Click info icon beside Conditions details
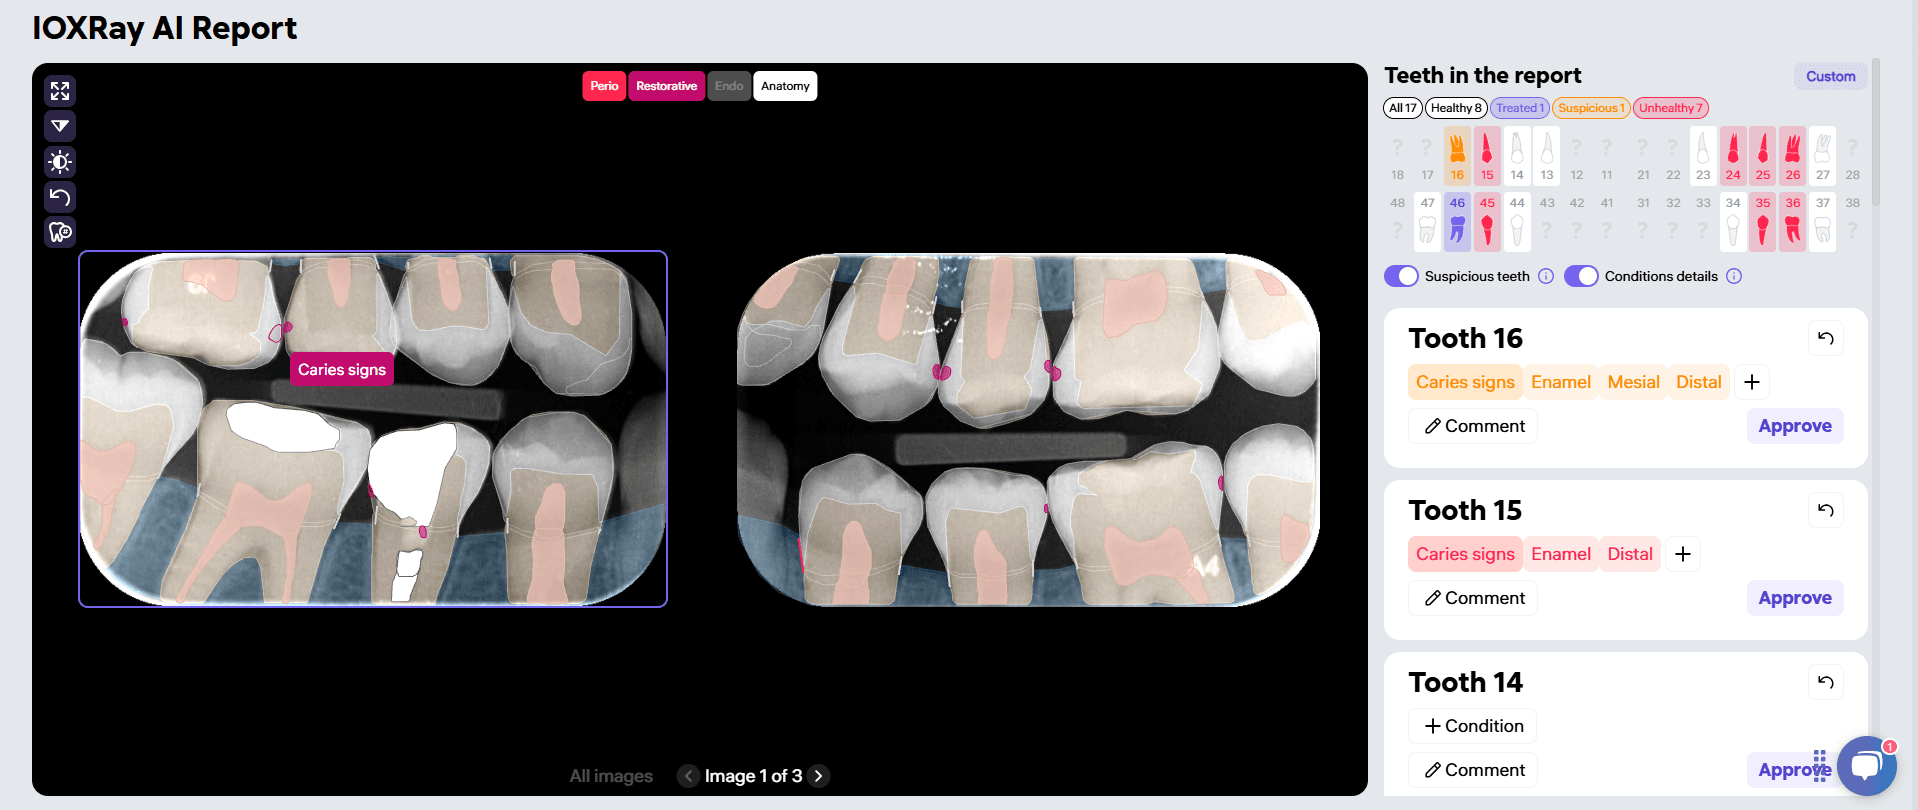This screenshot has width=1918, height=810. (x=1734, y=276)
